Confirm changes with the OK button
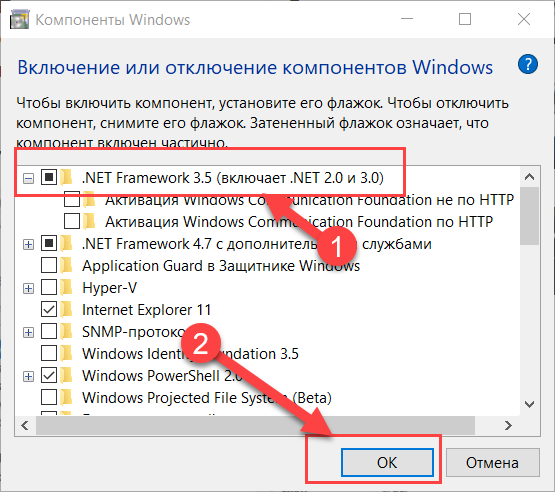555x492 pixels. (x=387, y=462)
